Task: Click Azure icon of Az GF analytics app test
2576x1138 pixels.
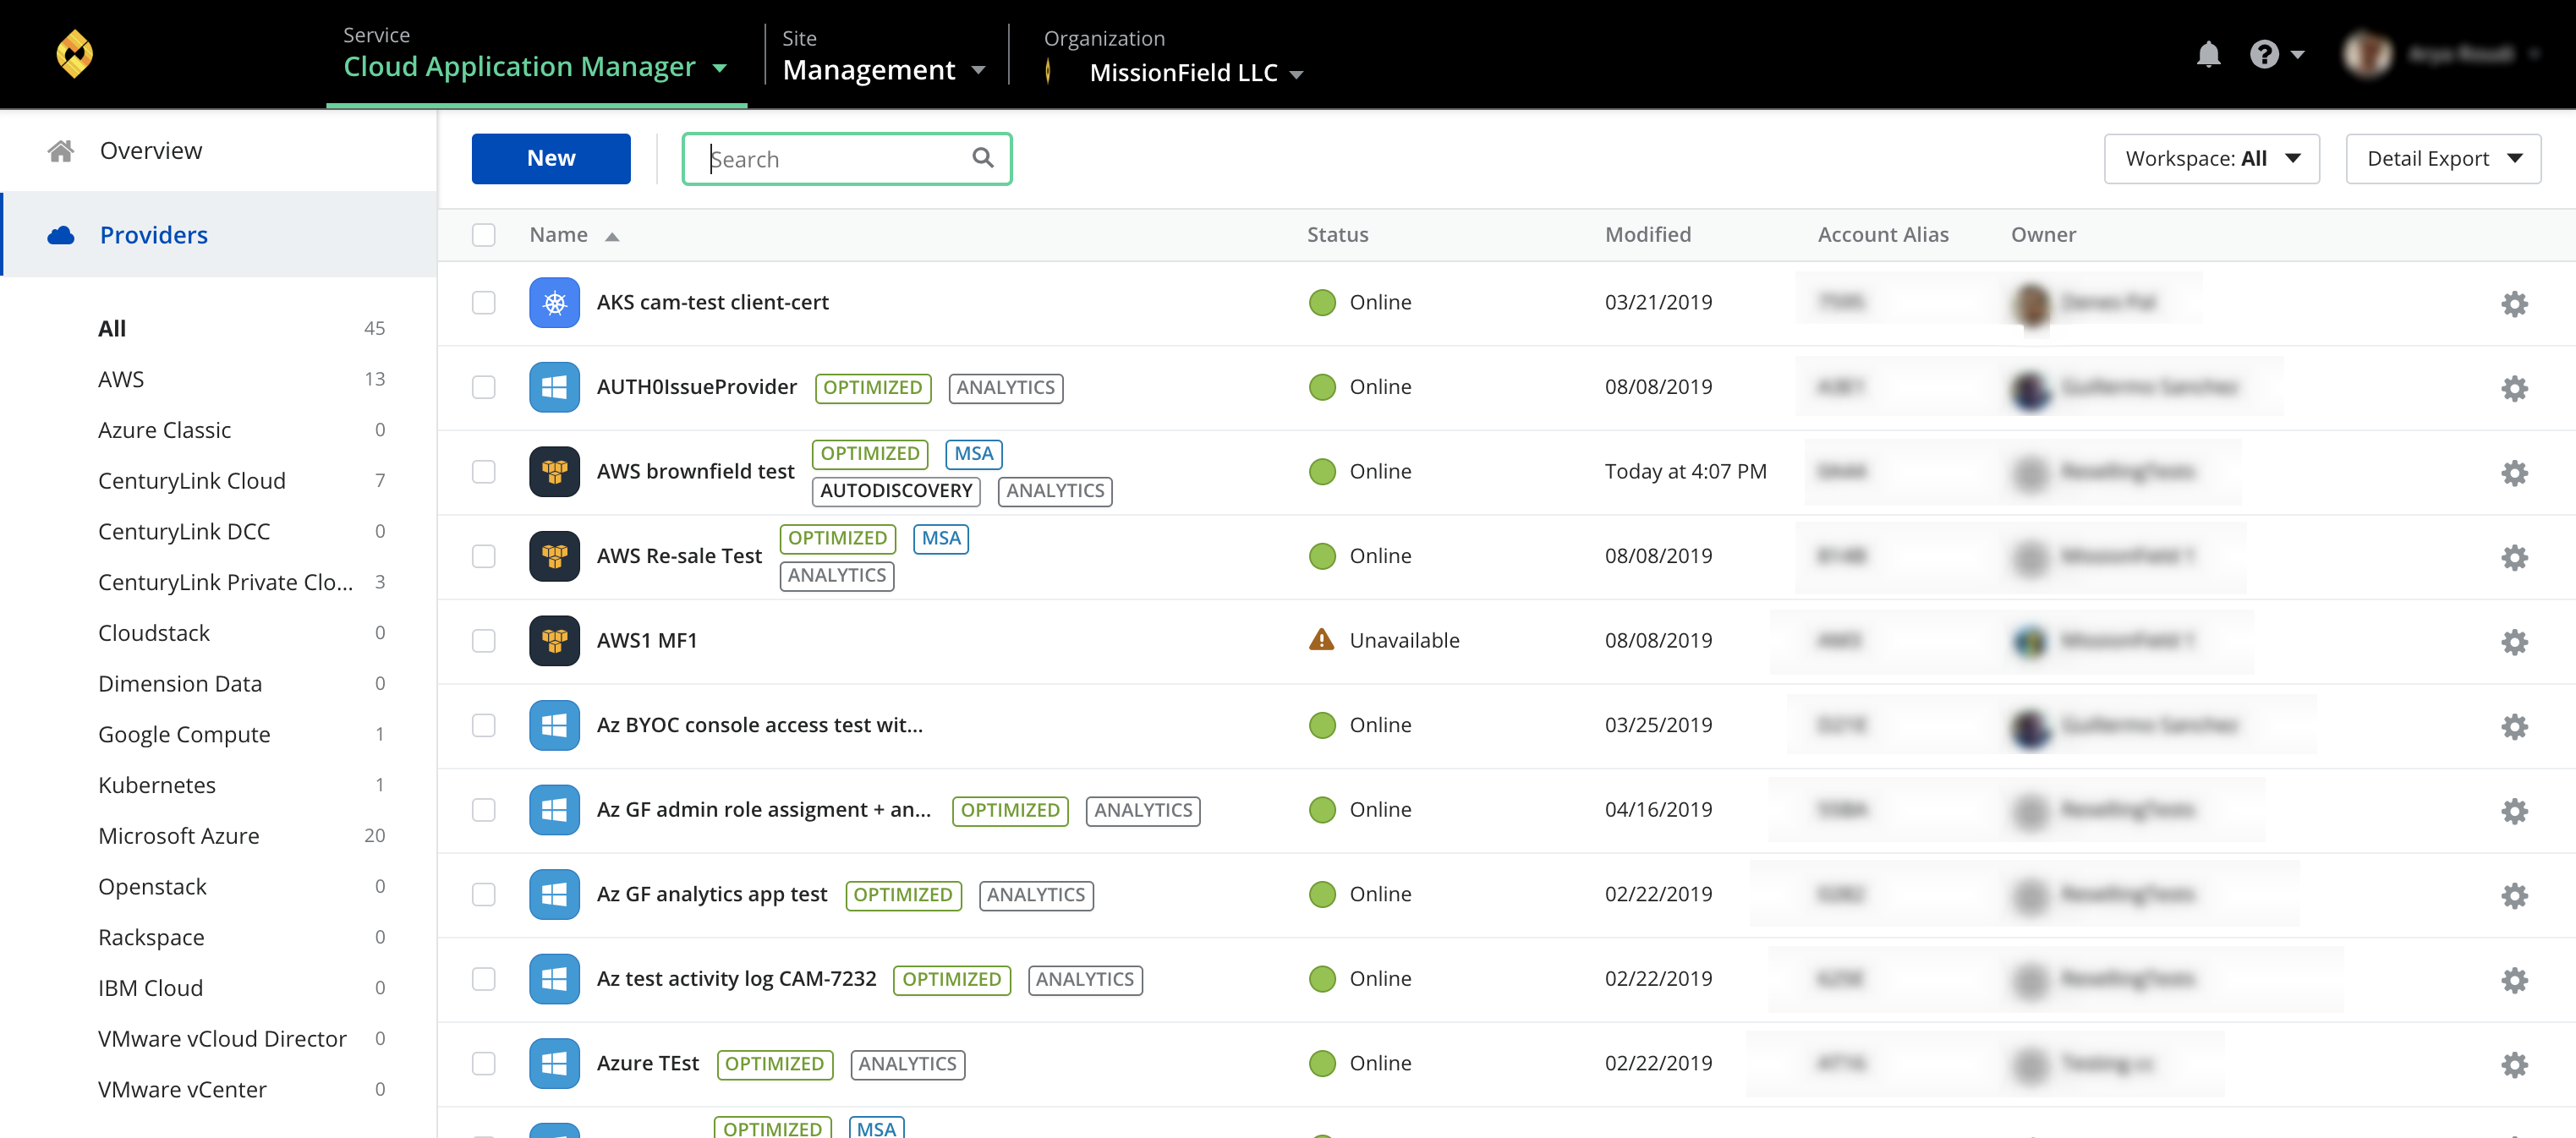Action: (554, 894)
